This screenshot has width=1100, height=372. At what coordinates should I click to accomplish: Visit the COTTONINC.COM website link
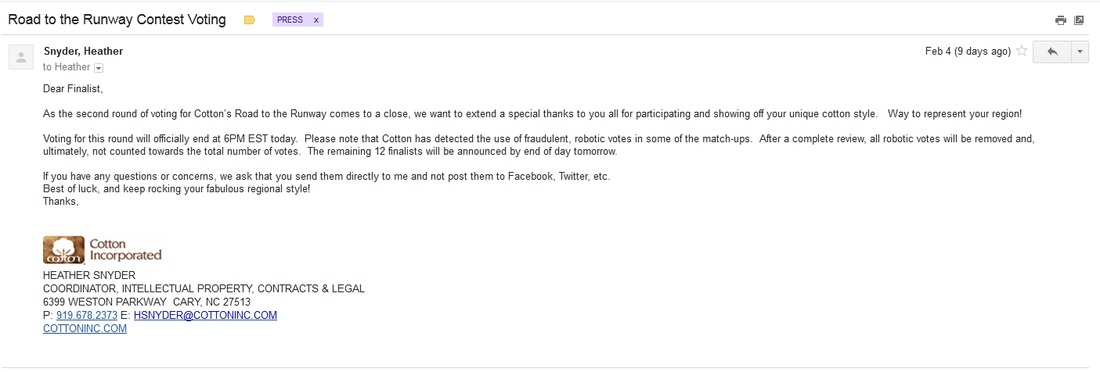[85, 328]
